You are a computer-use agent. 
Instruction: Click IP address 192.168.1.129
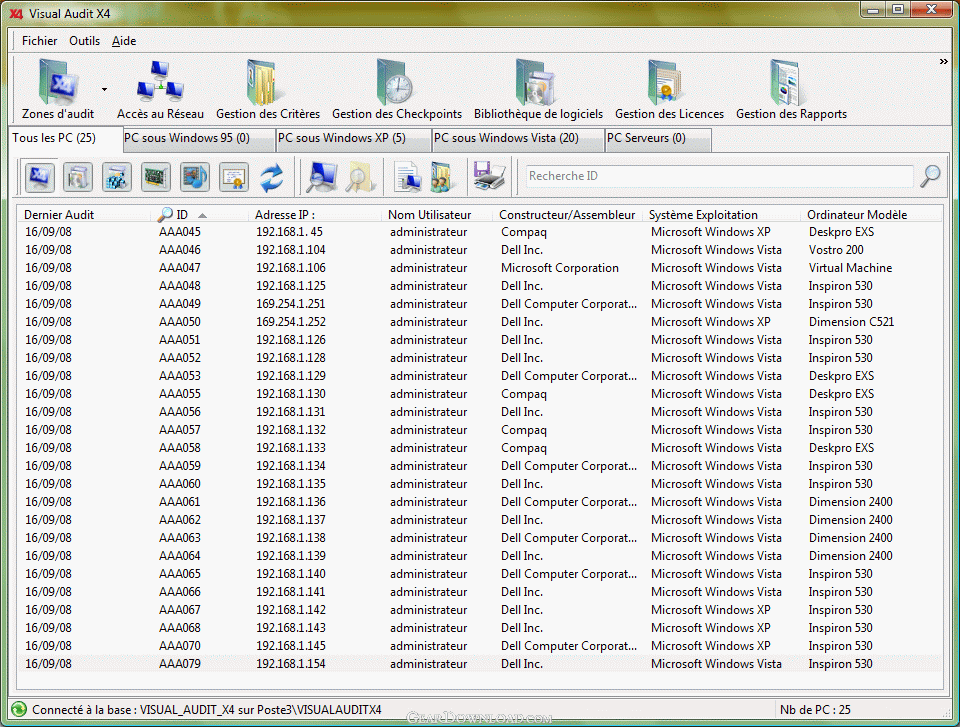(291, 376)
